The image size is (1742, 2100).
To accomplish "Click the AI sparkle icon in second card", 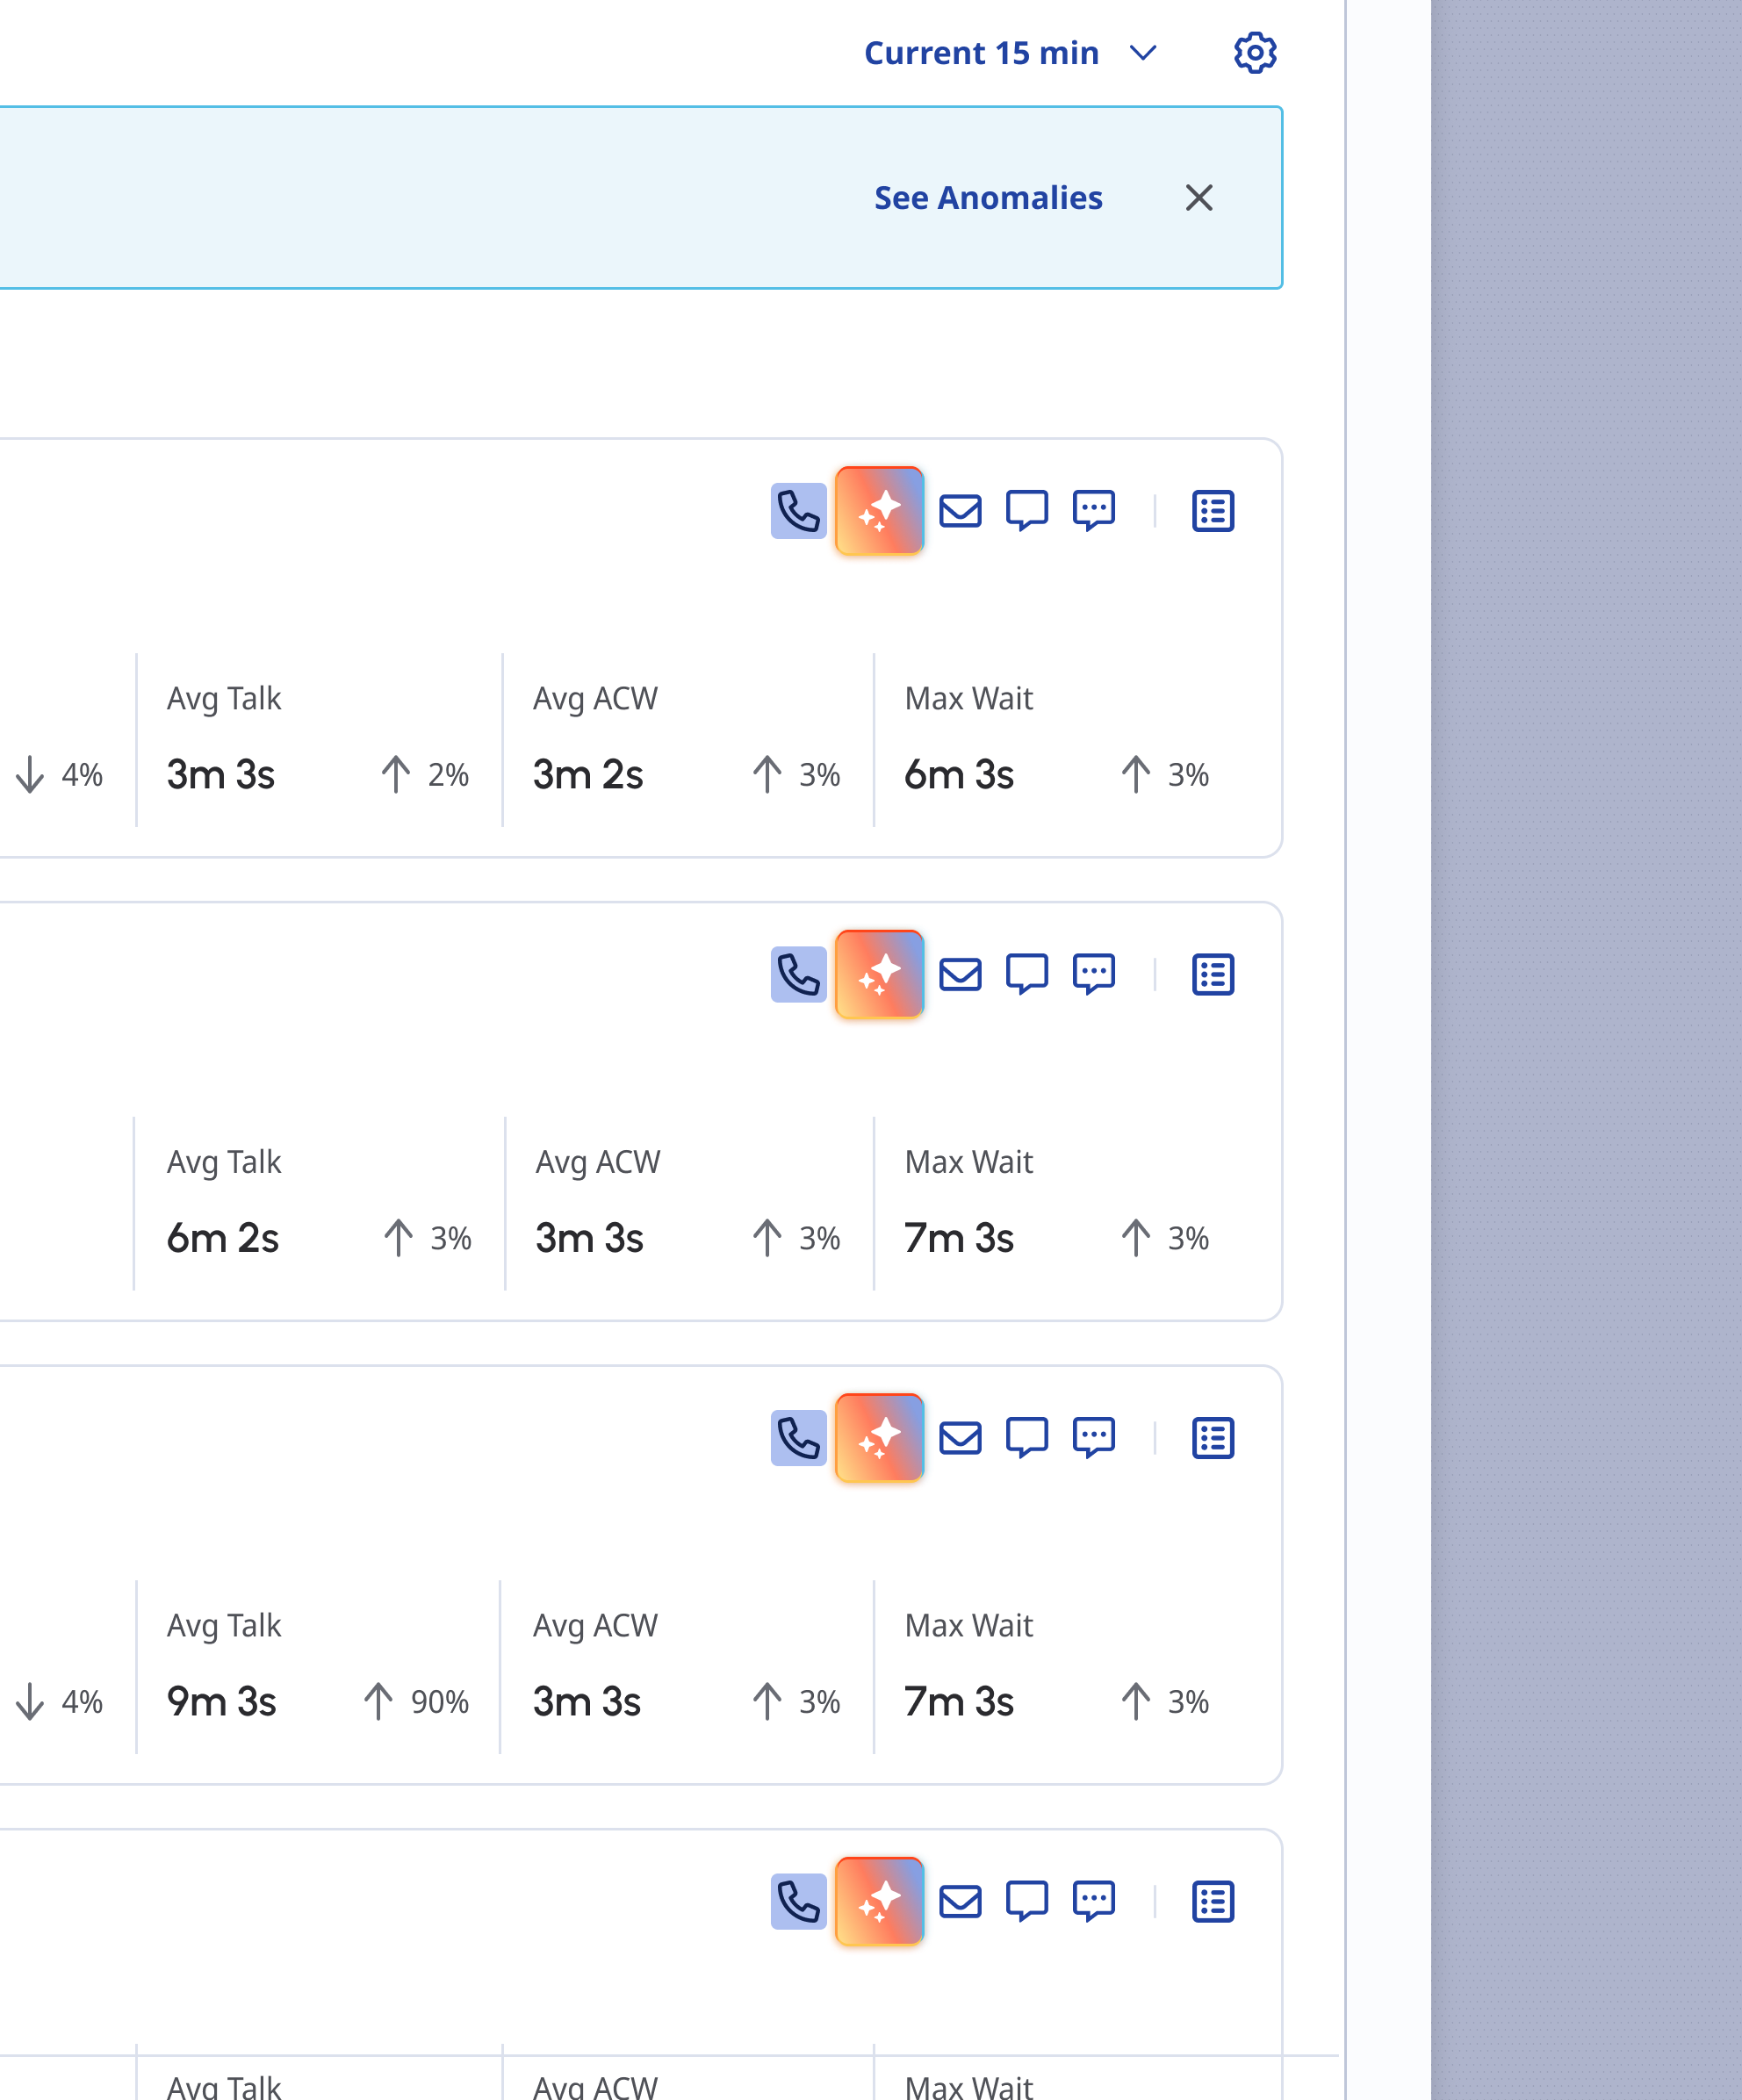I will (x=879, y=975).
